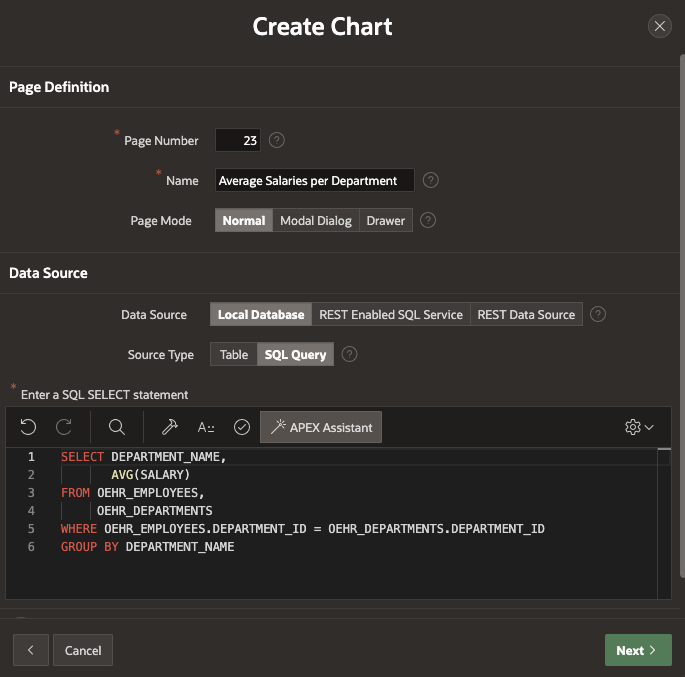Validate SQL with the checkmark icon
The width and height of the screenshot is (685, 677).
click(x=241, y=427)
